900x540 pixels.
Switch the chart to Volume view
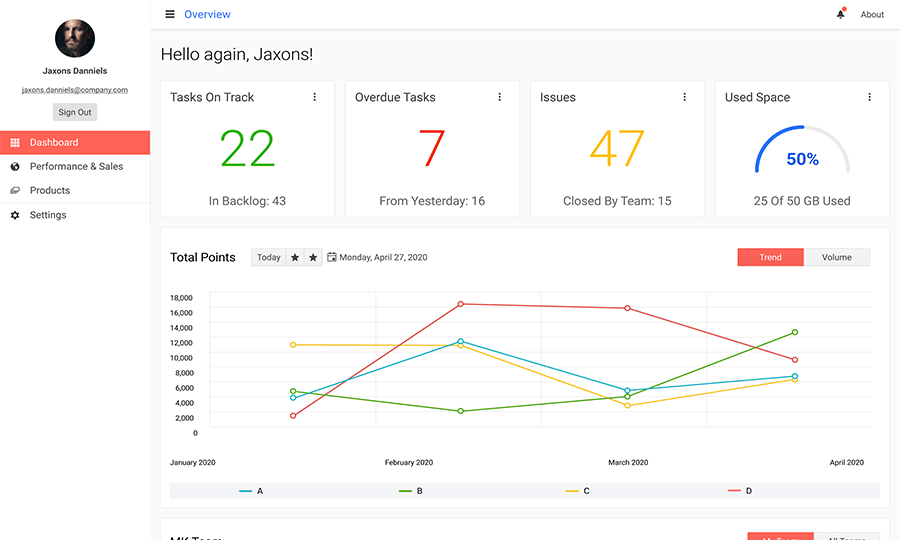pyautogui.click(x=837, y=257)
